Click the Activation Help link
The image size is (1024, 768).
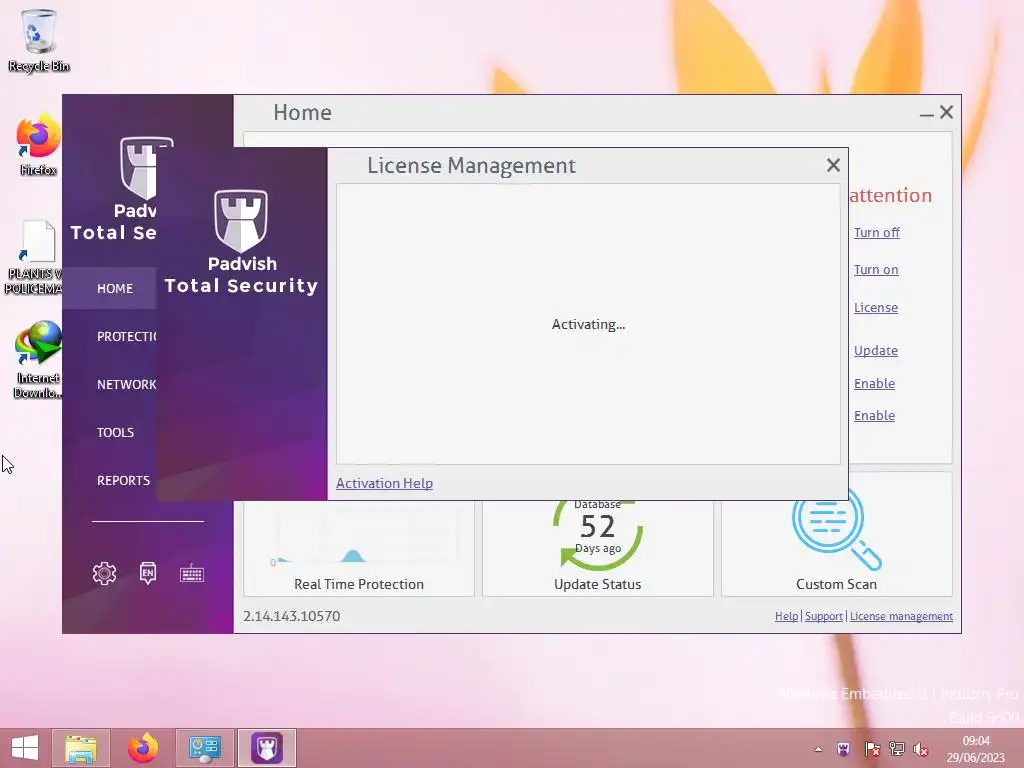[384, 483]
